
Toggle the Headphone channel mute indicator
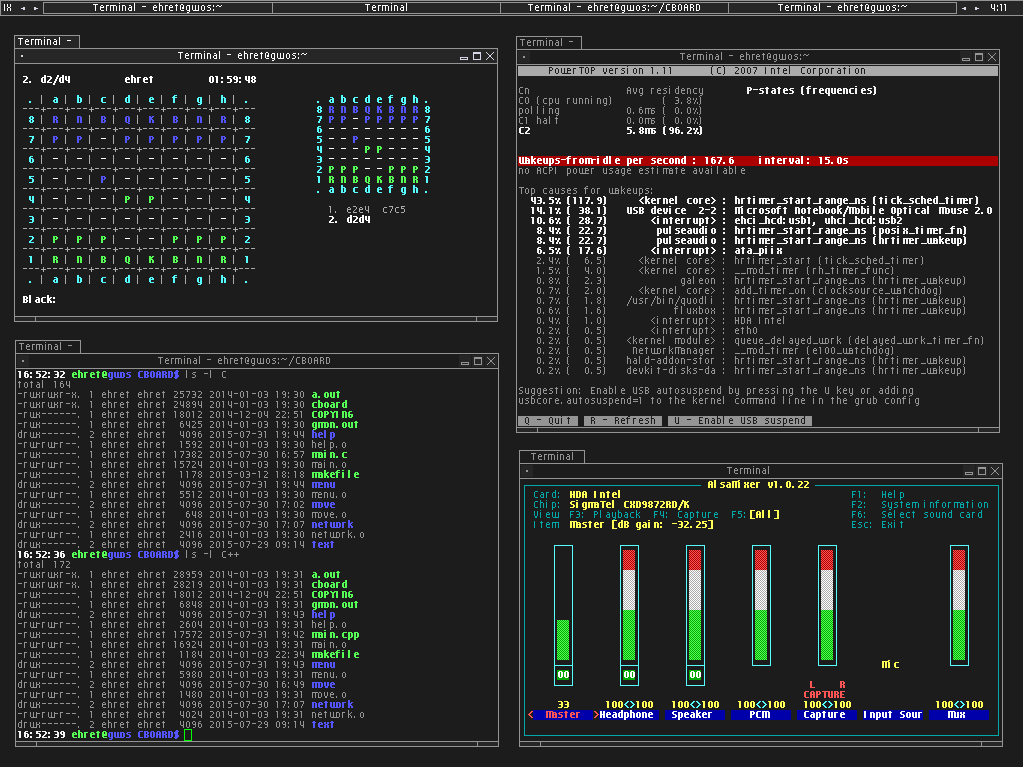[x=629, y=675]
